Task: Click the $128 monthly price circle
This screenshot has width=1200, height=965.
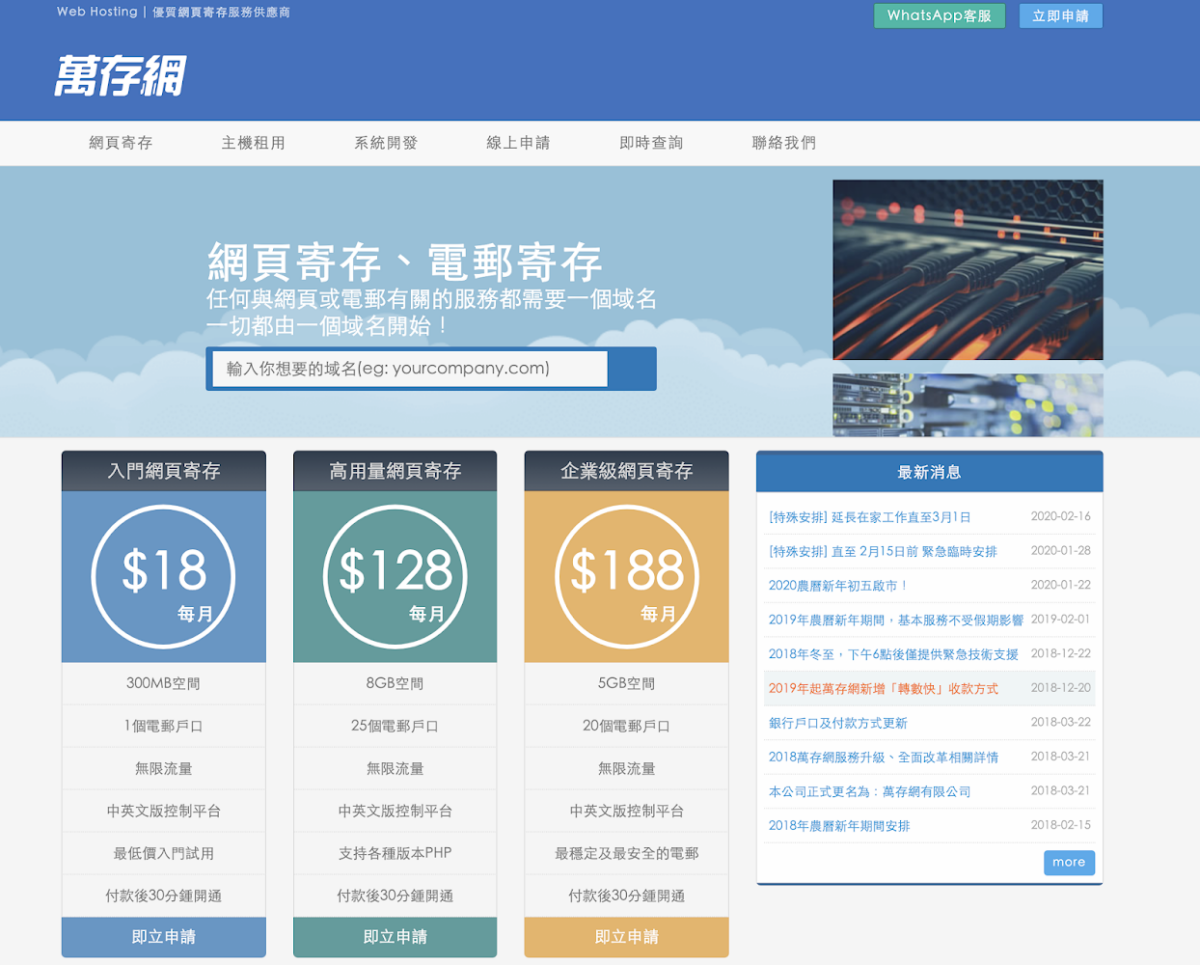Action: [x=395, y=577]
